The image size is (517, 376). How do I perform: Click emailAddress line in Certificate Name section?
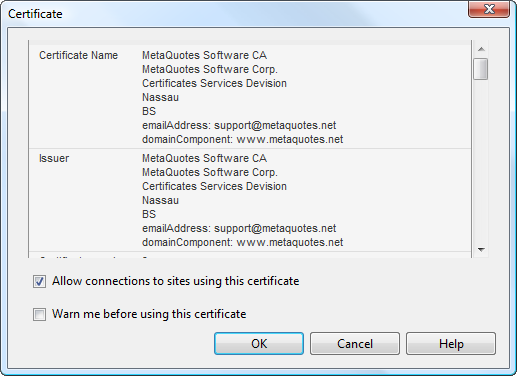(x=239, y=125)
